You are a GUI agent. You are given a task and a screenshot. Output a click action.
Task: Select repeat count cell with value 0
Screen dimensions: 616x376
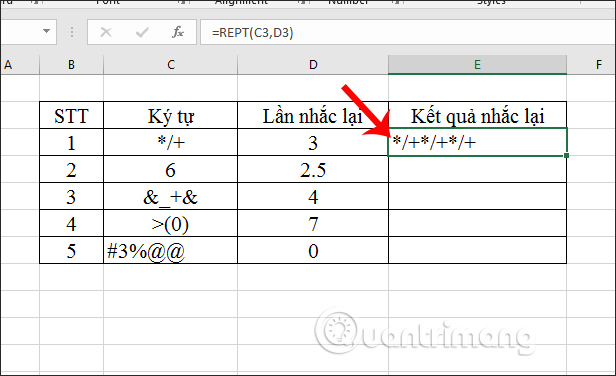[x=313, y=250]
